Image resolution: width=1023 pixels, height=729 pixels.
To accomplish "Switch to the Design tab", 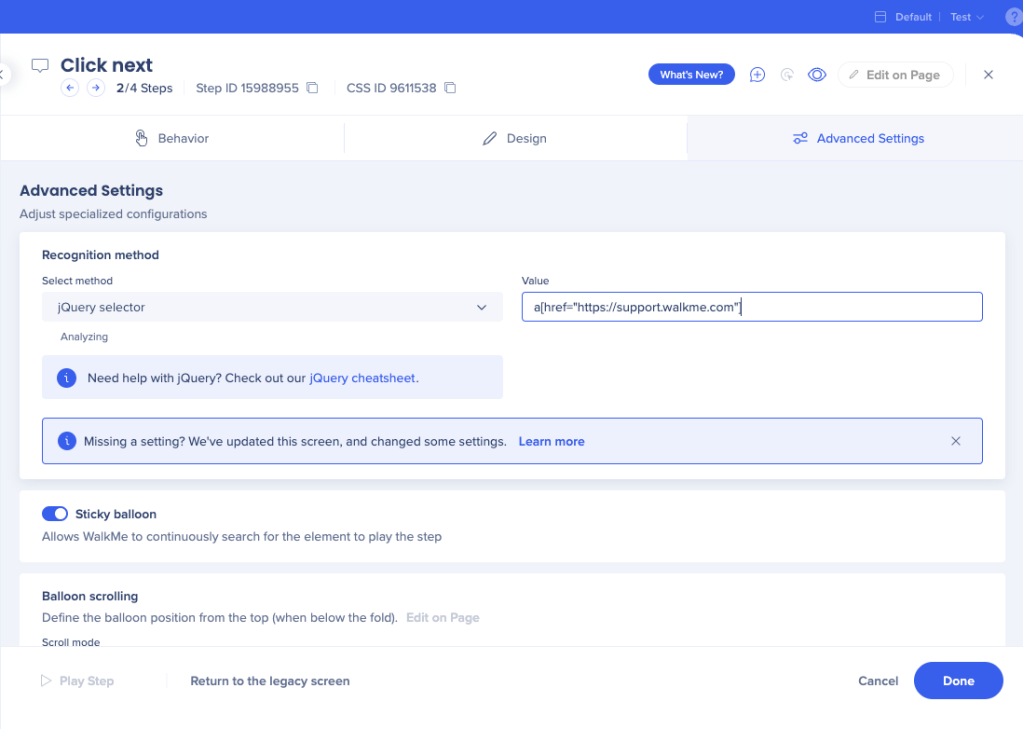I will [x=514, y=138].
